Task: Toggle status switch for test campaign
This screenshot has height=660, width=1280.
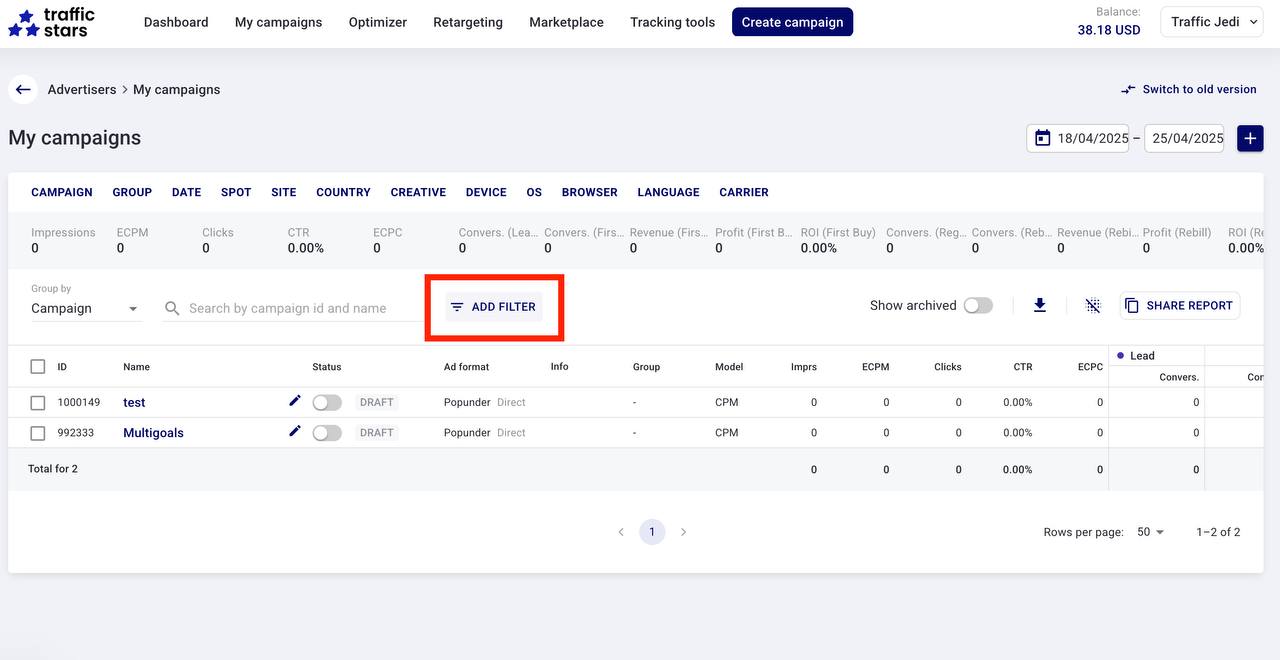Action: click(327, 402)
